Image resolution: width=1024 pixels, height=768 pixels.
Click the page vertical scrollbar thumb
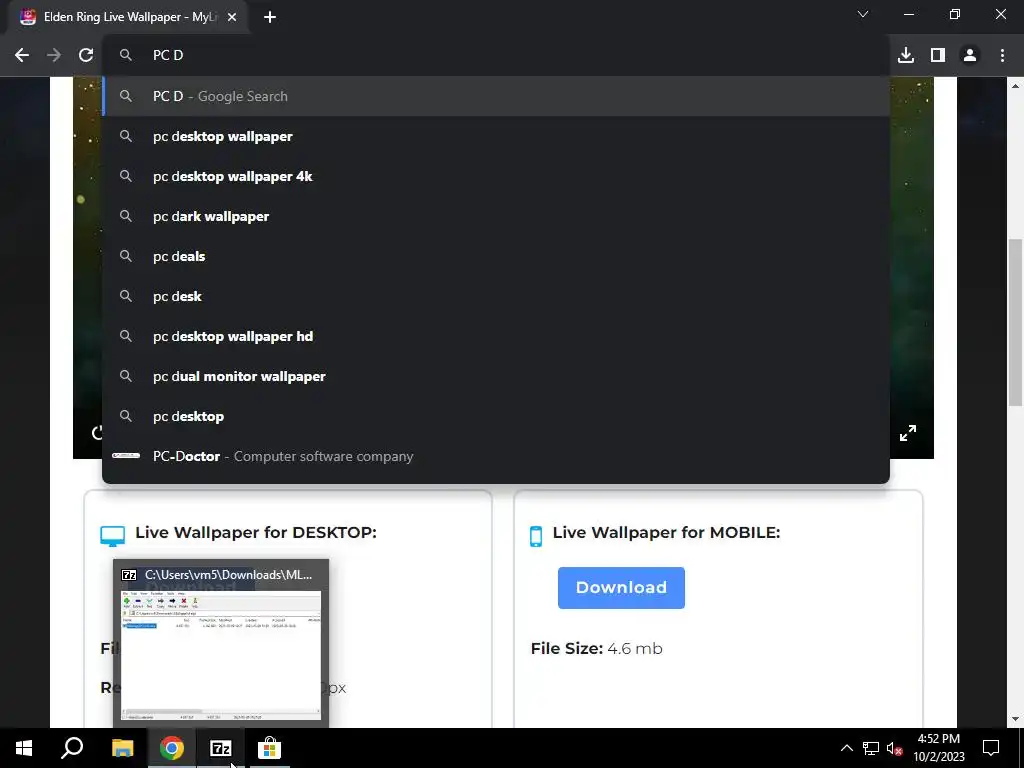tap(1016, 323)
